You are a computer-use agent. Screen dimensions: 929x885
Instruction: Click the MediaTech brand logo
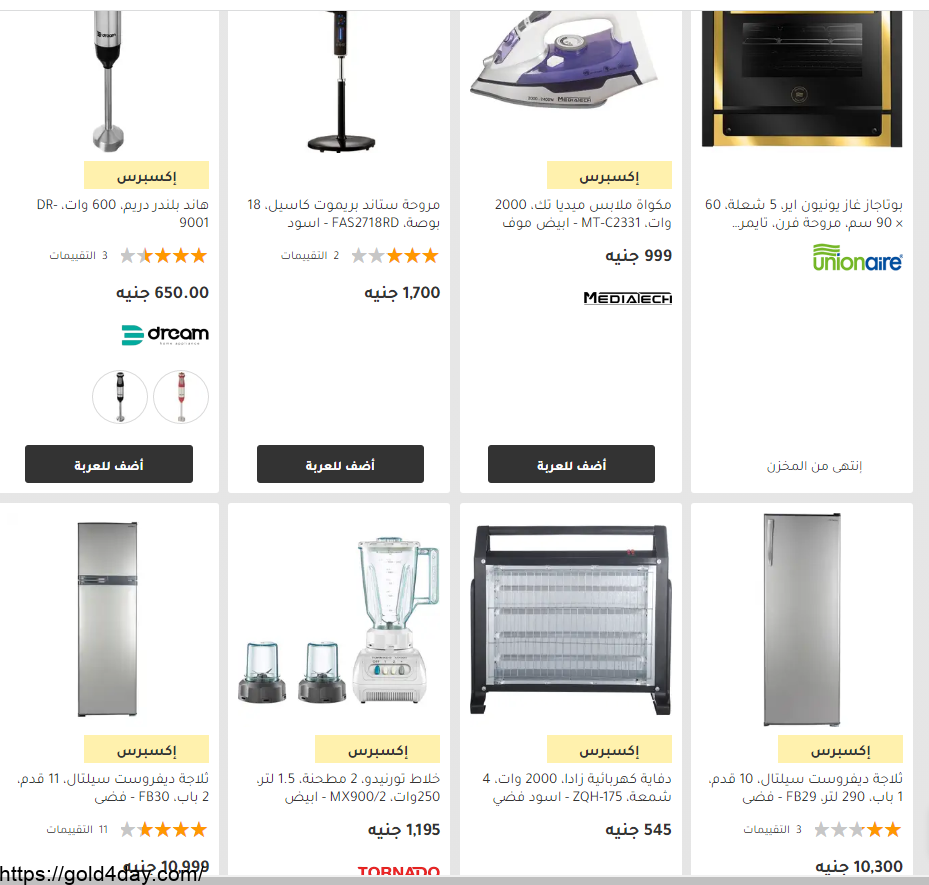click(627, 298)
